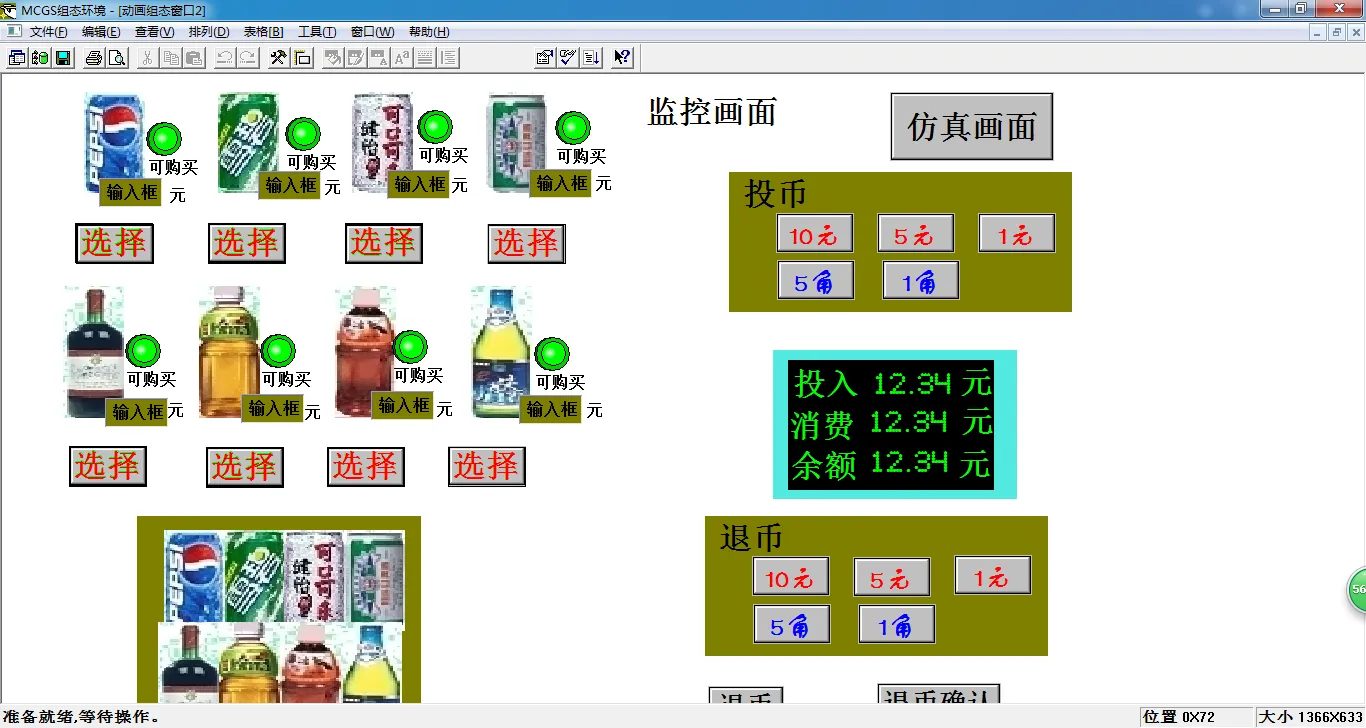
Task: Open the 排列 menu
Action: (x=207, y=31)
